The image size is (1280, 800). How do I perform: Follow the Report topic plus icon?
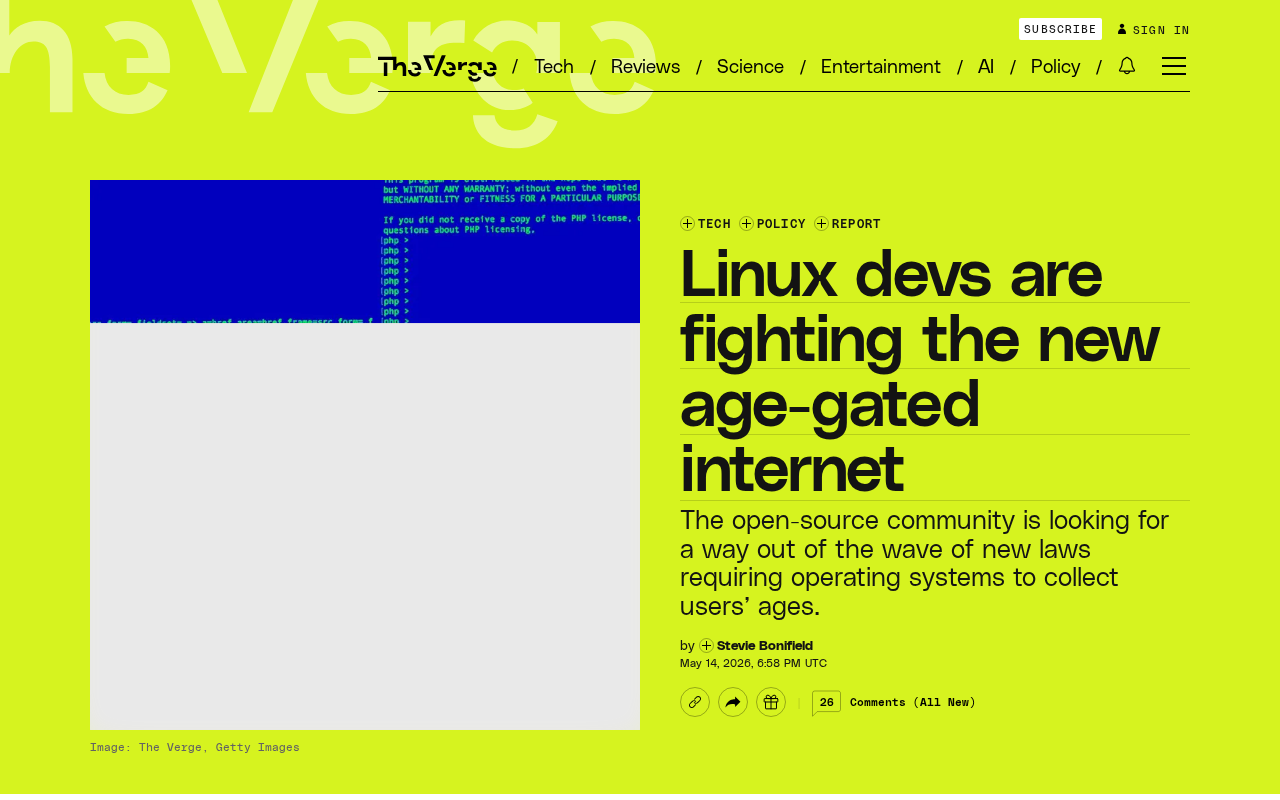pyautogui.click(x=821, y=224)
